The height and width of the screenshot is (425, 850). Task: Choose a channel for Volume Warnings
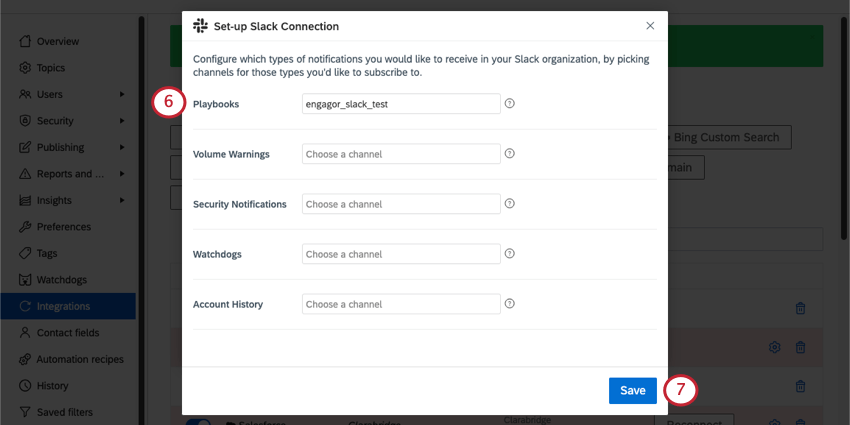pos(401,154)
